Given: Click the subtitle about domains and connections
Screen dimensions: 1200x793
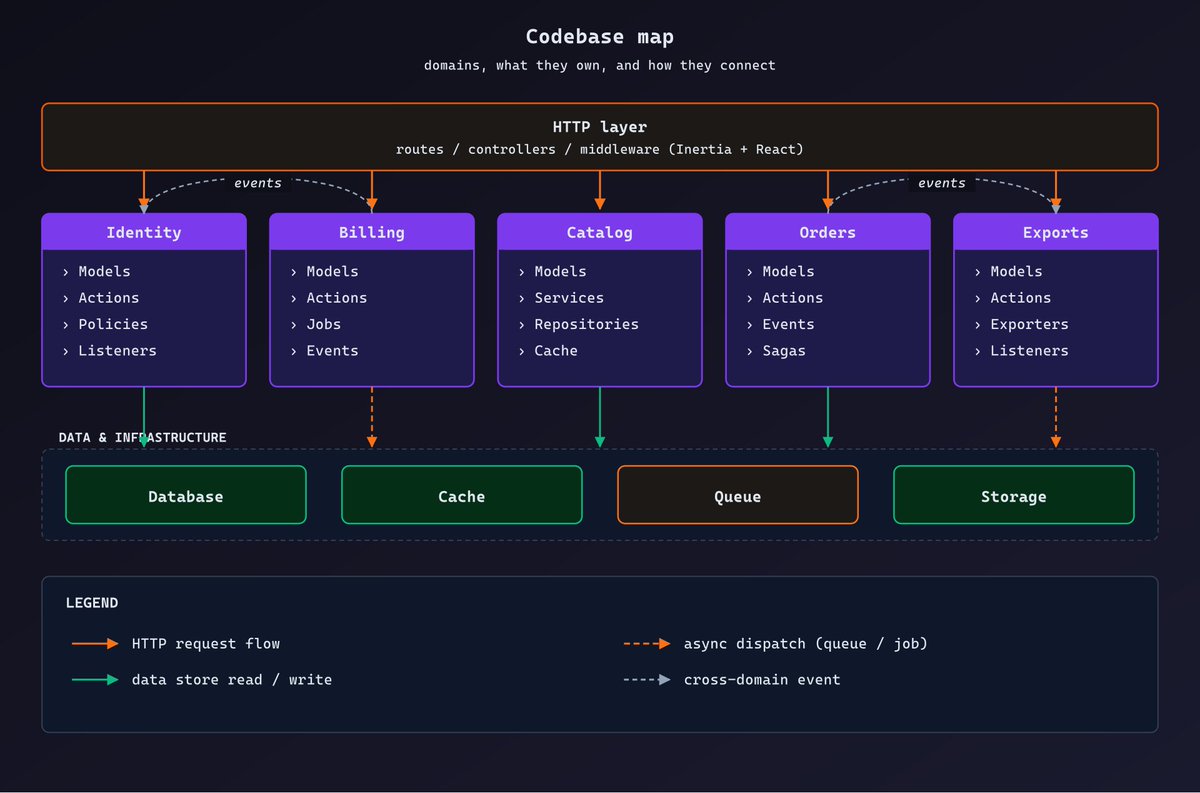Looking at the screenshot, I should click(x=600, y=65).
